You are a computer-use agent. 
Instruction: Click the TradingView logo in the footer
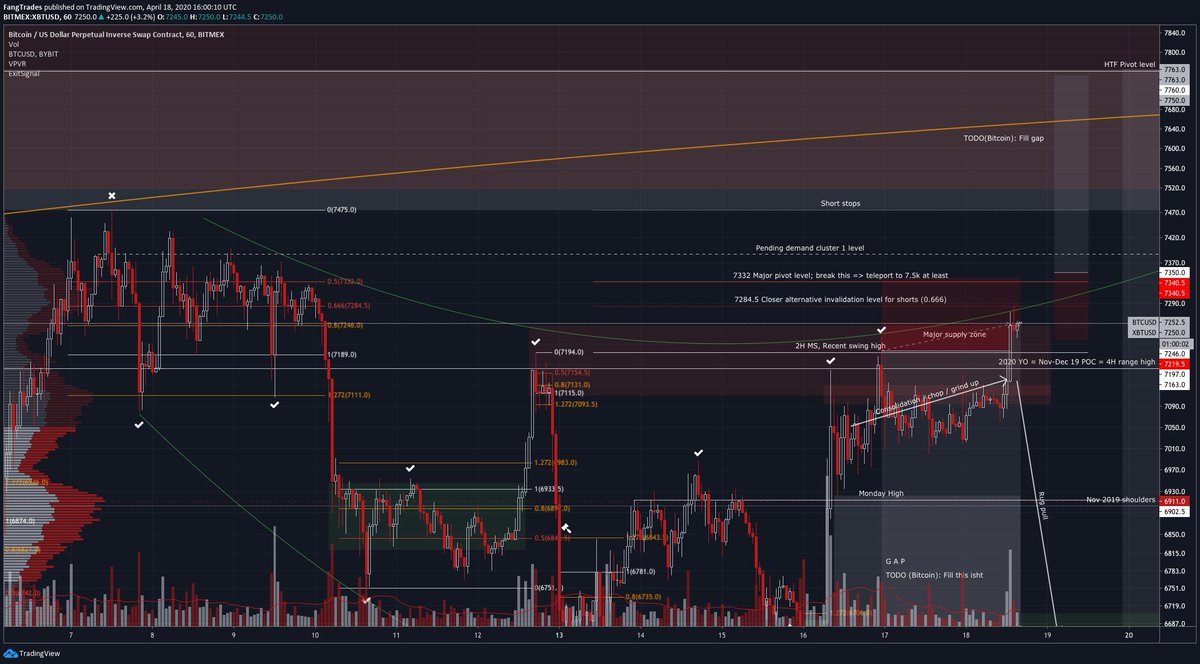[x=31, y=652]
